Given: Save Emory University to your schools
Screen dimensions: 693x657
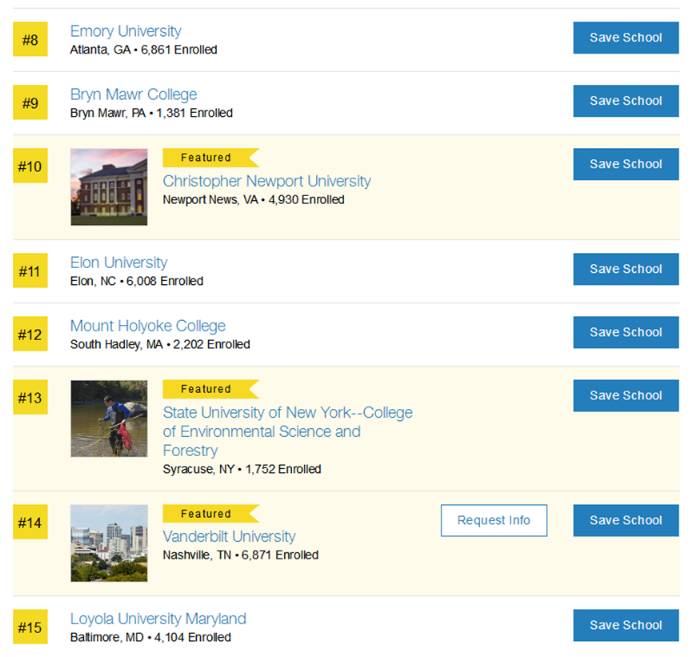Looking at the screenshot, I should pyautogui.click(x=625, y=38).
